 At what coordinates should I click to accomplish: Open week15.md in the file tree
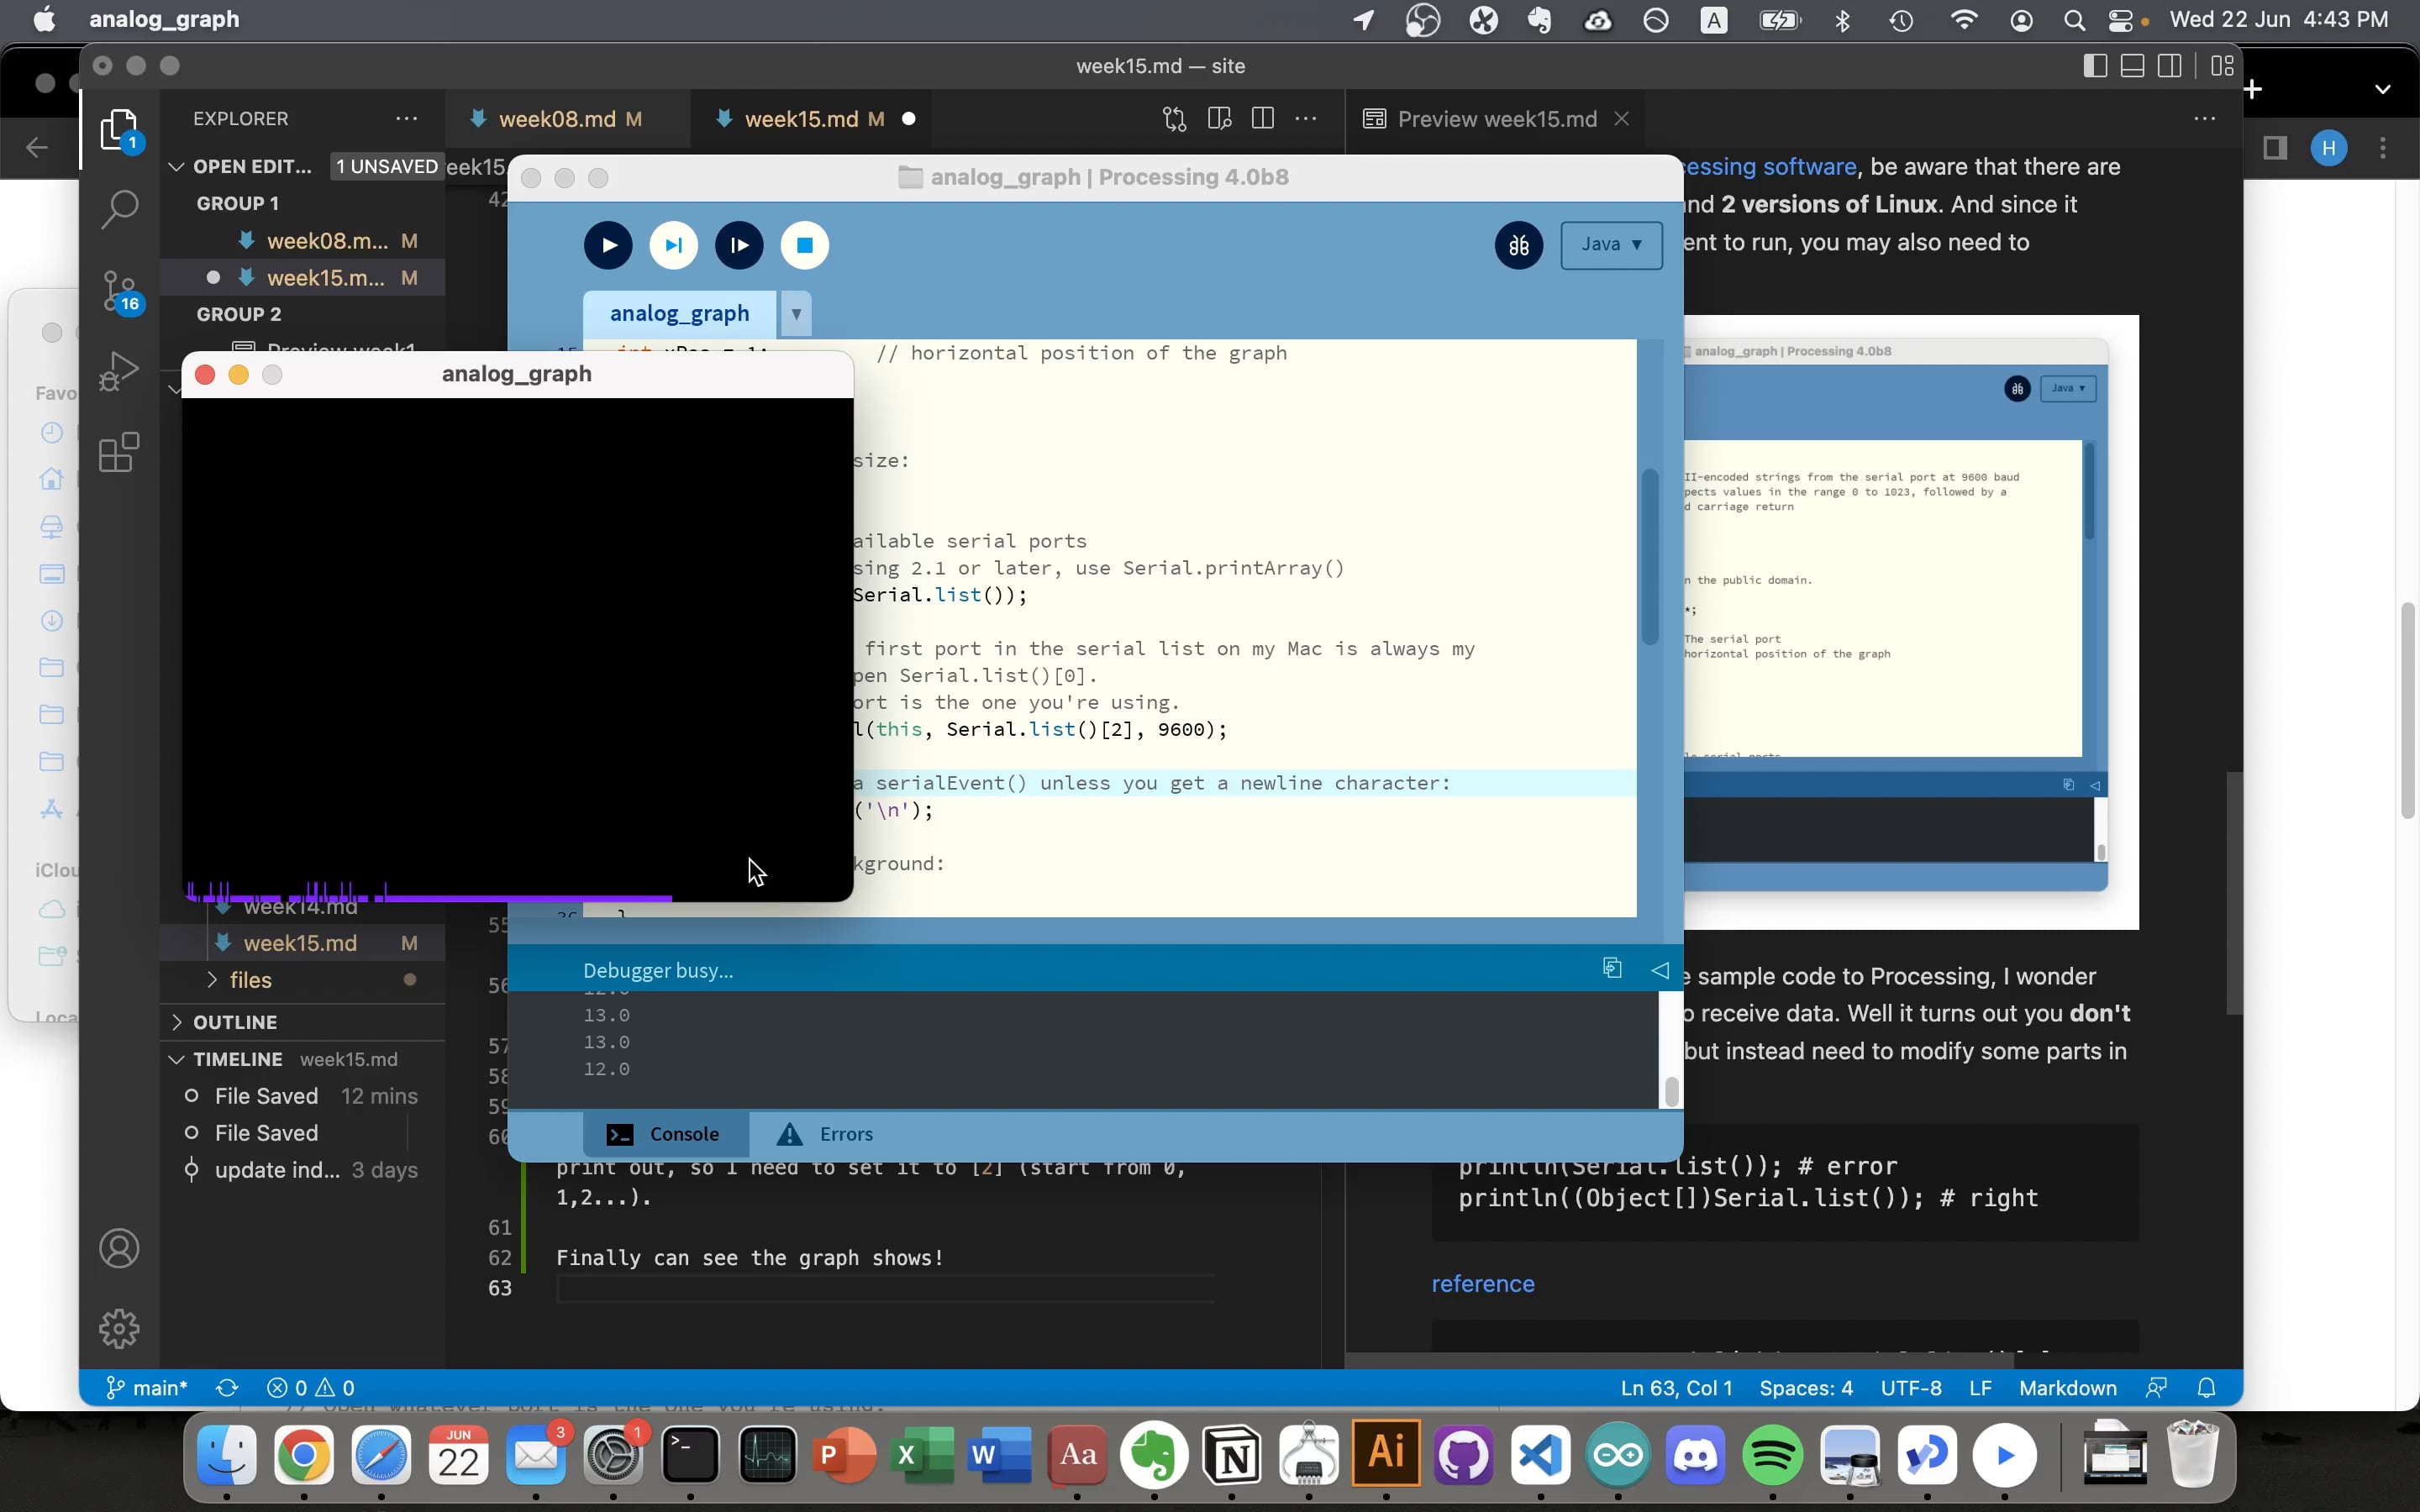click(300, 943)
